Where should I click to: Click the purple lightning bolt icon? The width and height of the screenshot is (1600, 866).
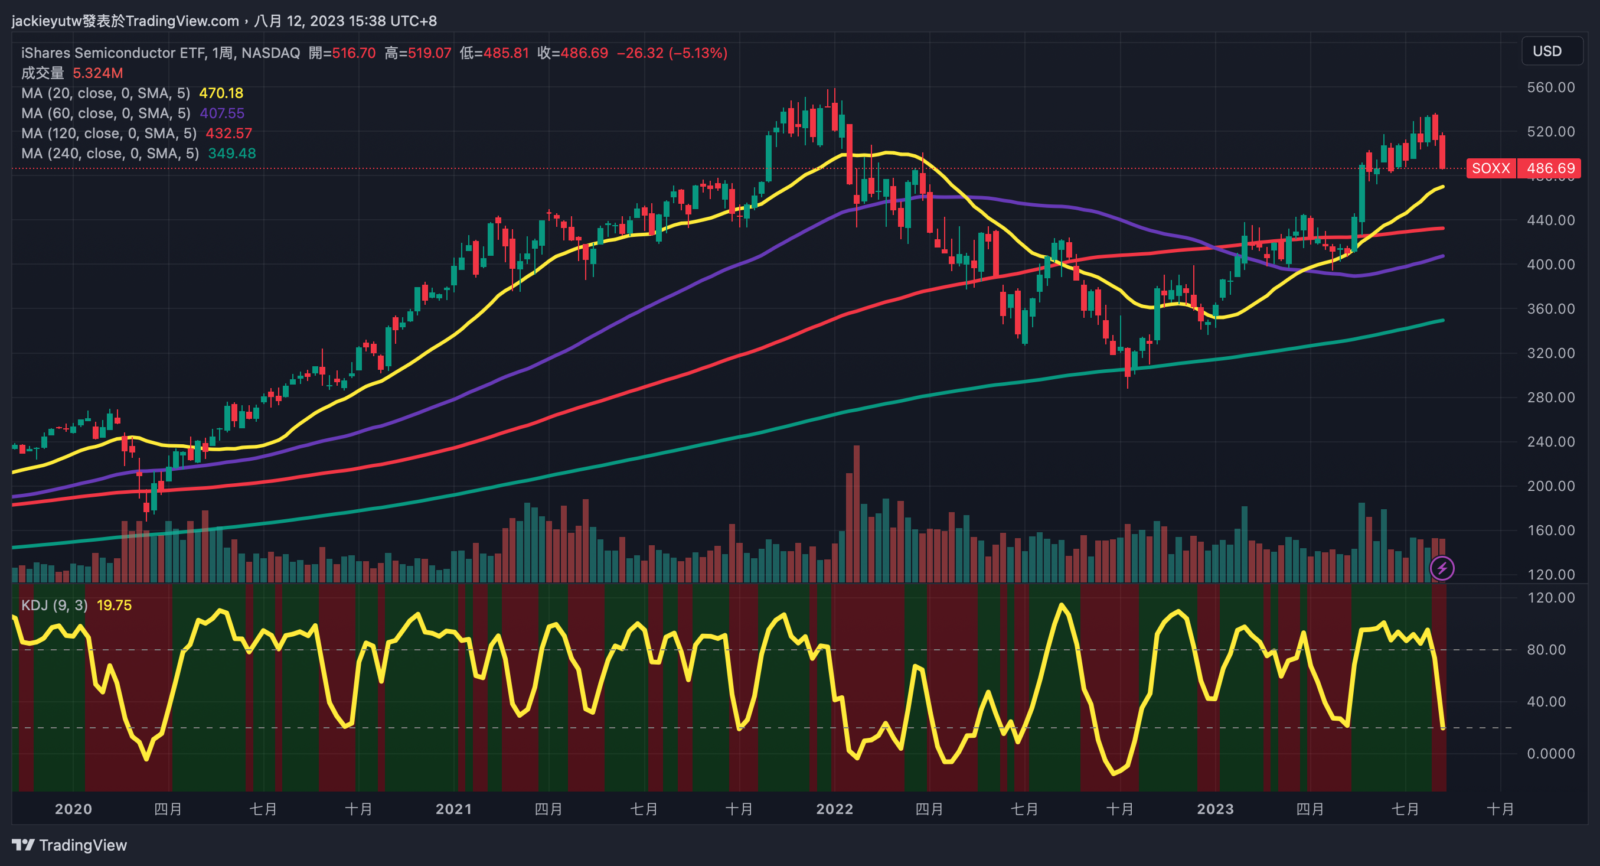point(1441,568)
